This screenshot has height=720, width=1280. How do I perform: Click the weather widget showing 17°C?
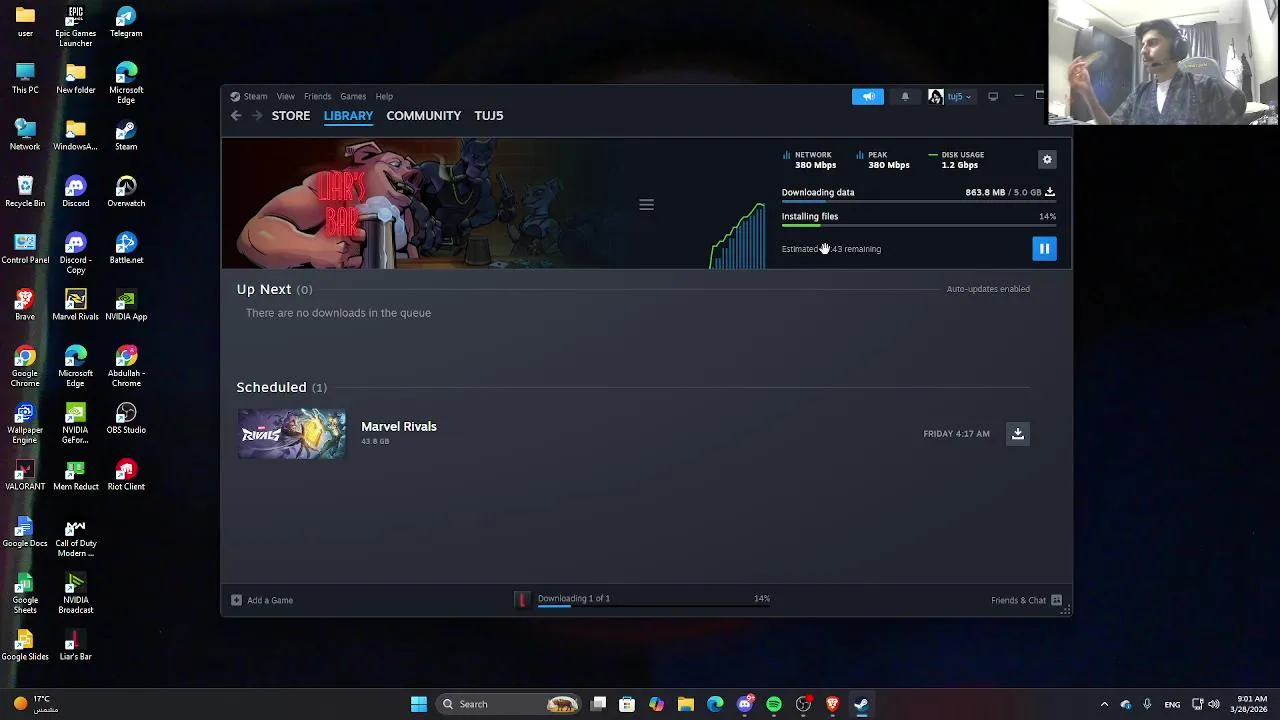click(x=35, y=704)
